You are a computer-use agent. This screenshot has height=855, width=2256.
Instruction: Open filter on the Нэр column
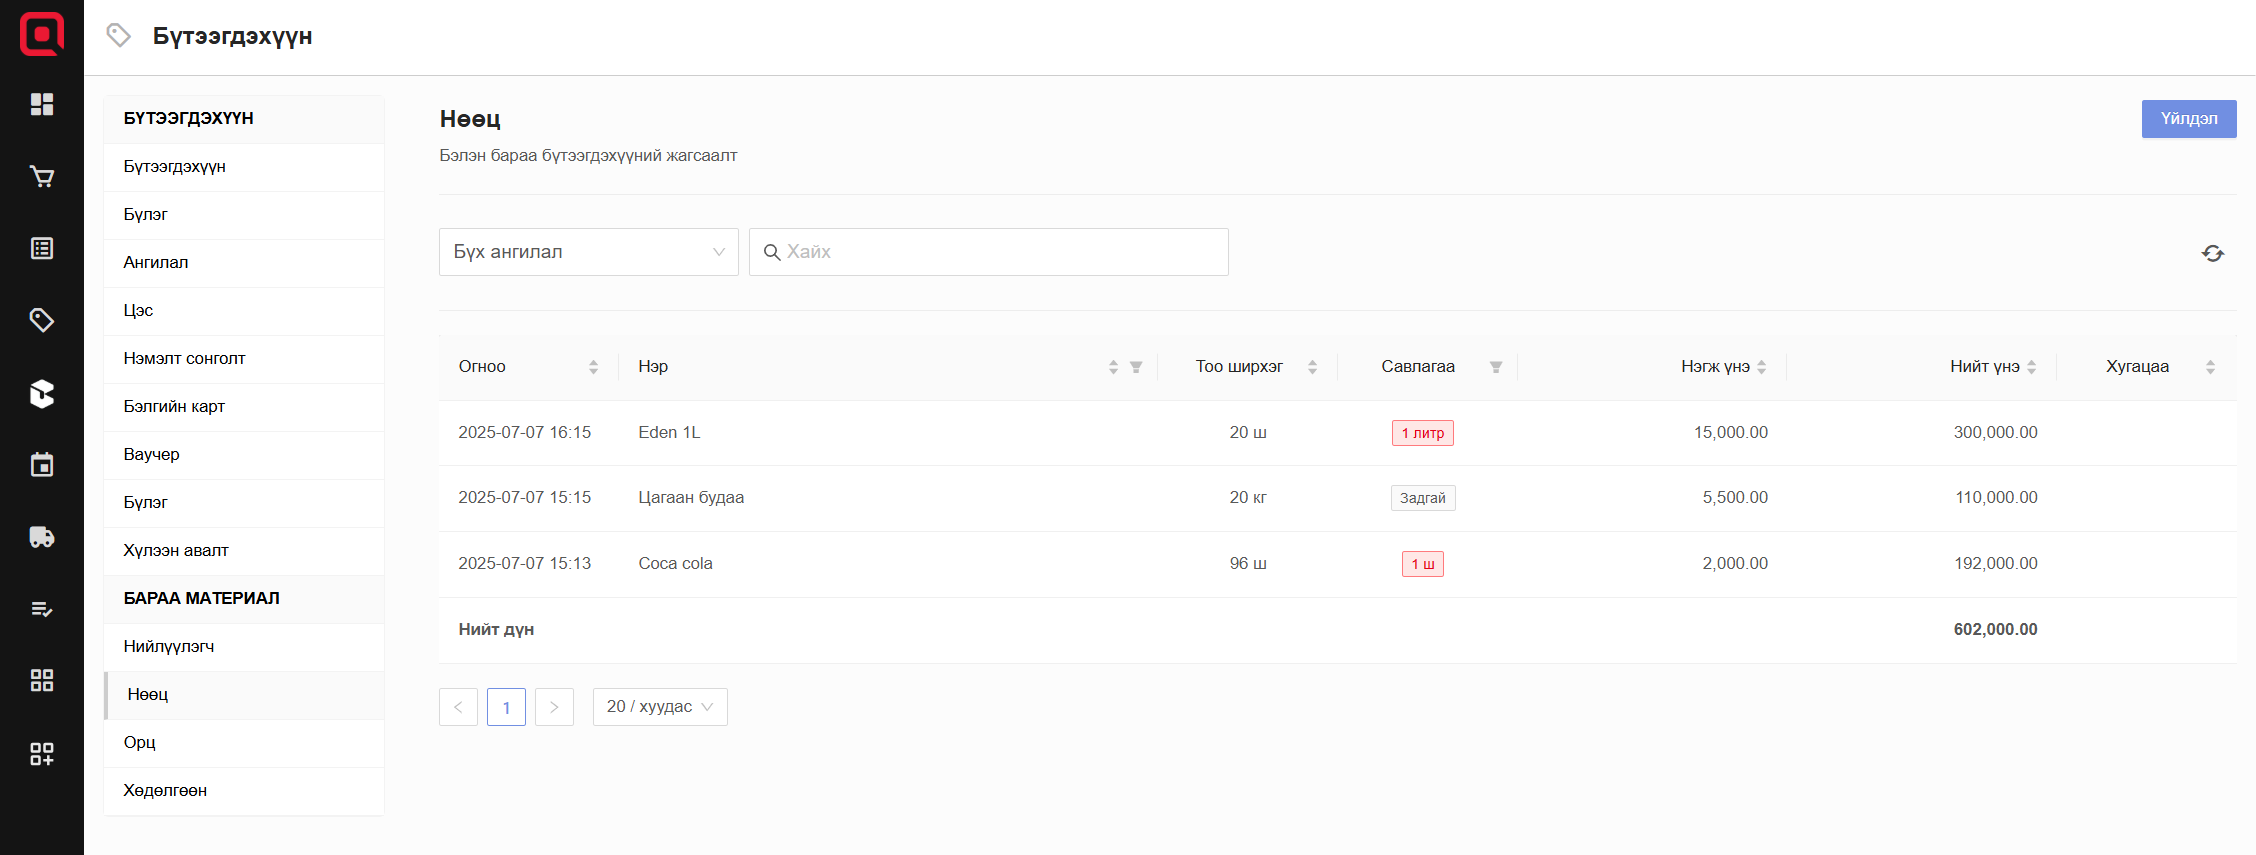[1136, 367]
